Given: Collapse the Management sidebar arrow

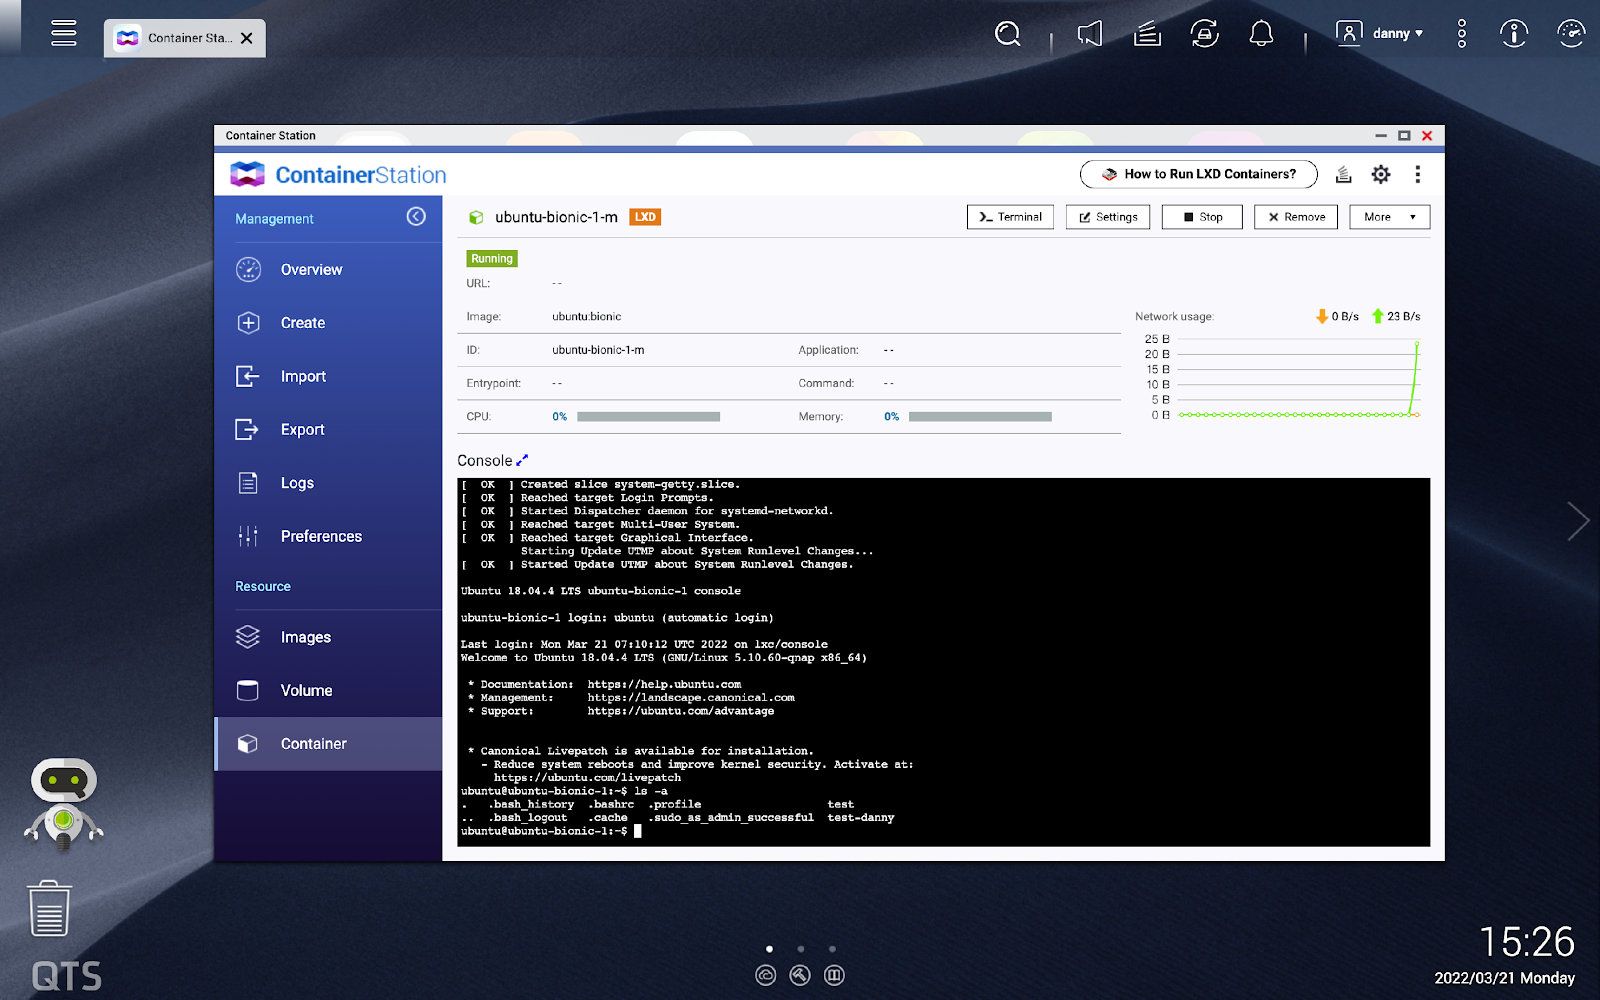Looking at the screenshot, I should coord(416,217).
